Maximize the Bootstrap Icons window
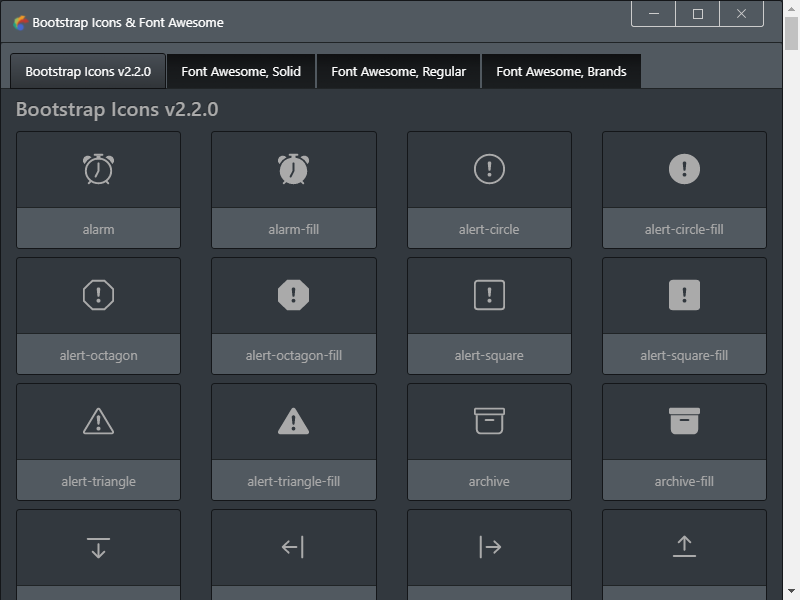 click(697, 14)
